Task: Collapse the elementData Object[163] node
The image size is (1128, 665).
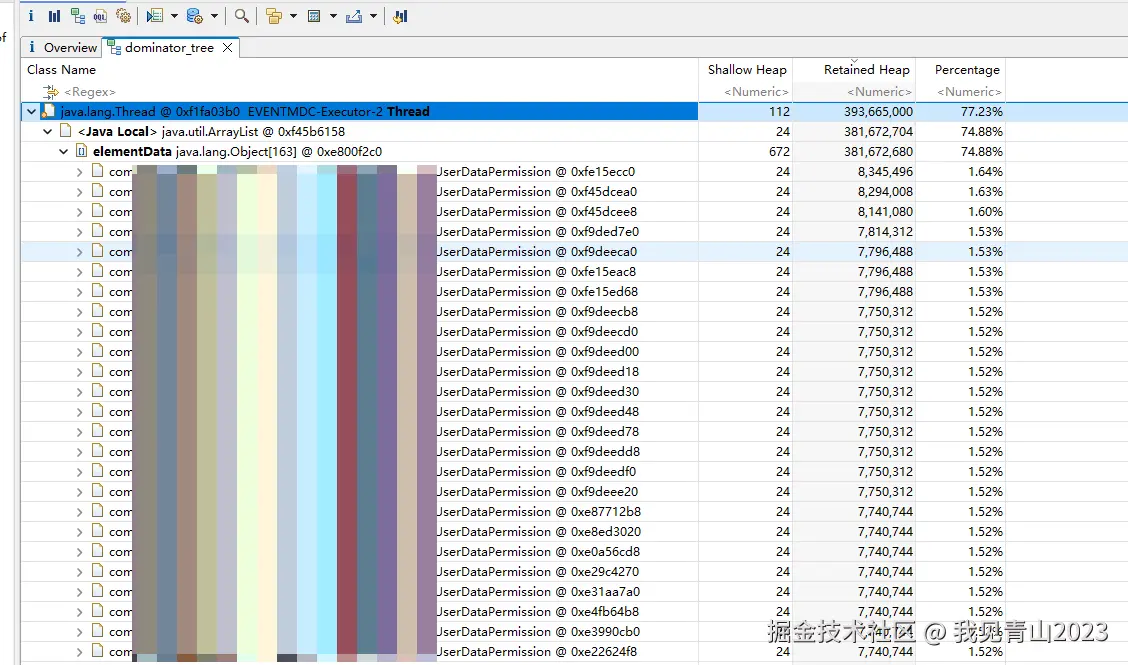Action: click(63, 152)
